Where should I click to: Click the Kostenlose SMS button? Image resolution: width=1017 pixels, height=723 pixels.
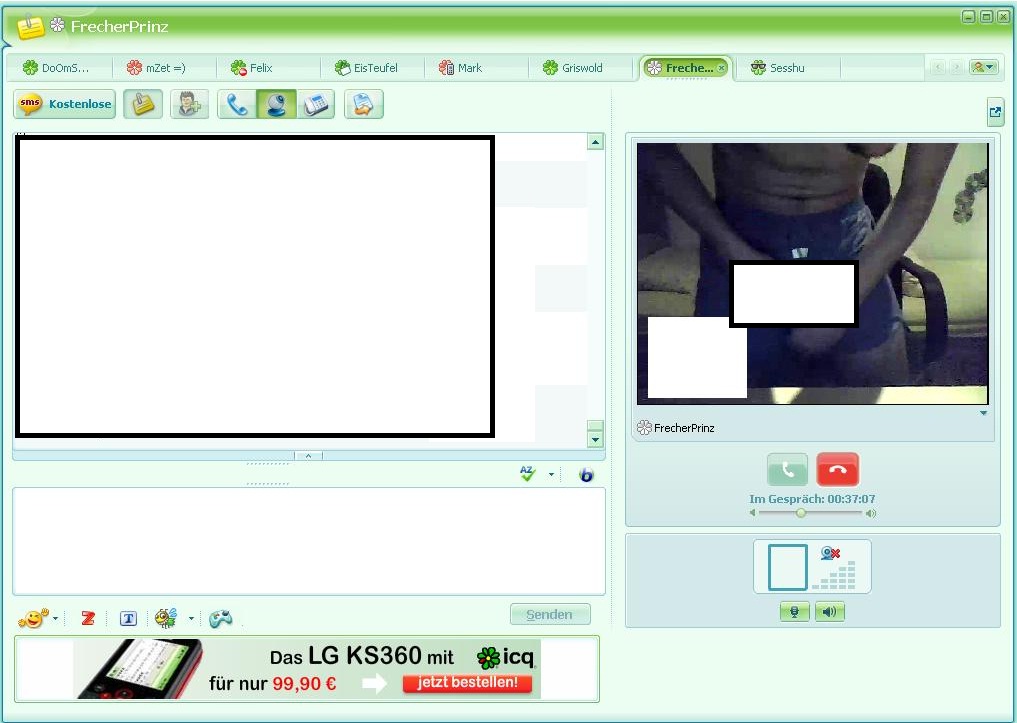point(65,104)
